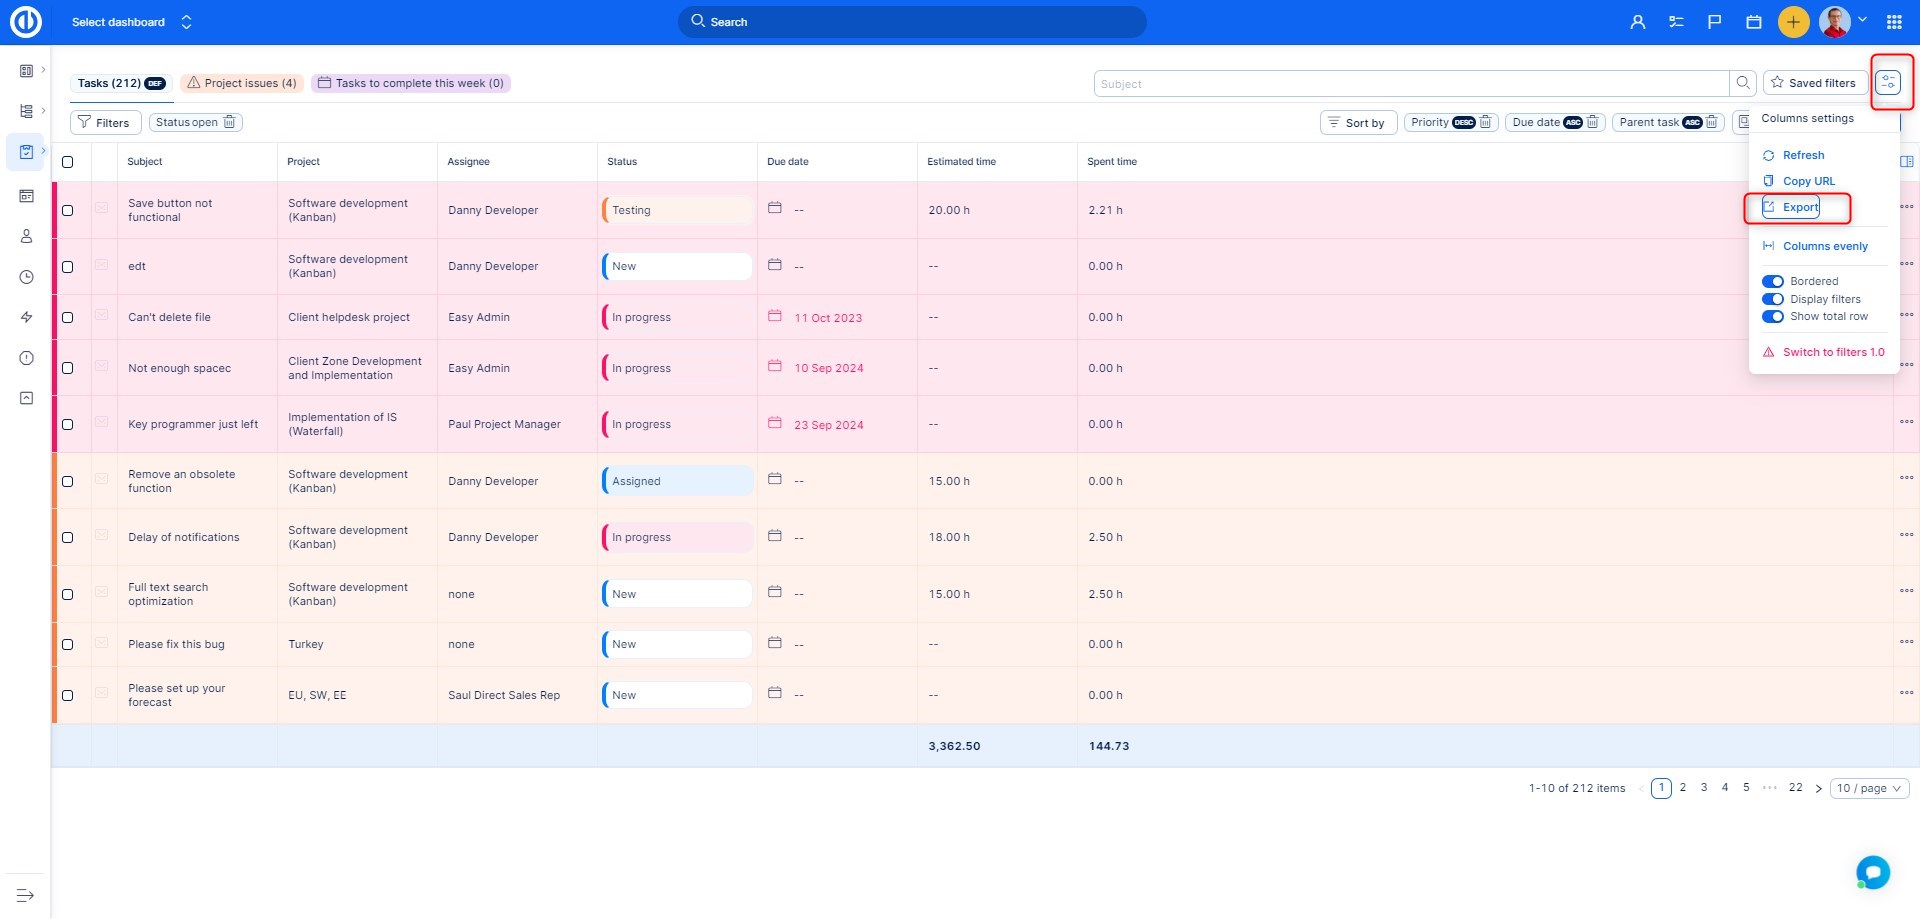The width and height of the screenshot is (1920, 919).
Task: Click the Filters button
Action: pyautogui.click(x=104, y=123)
